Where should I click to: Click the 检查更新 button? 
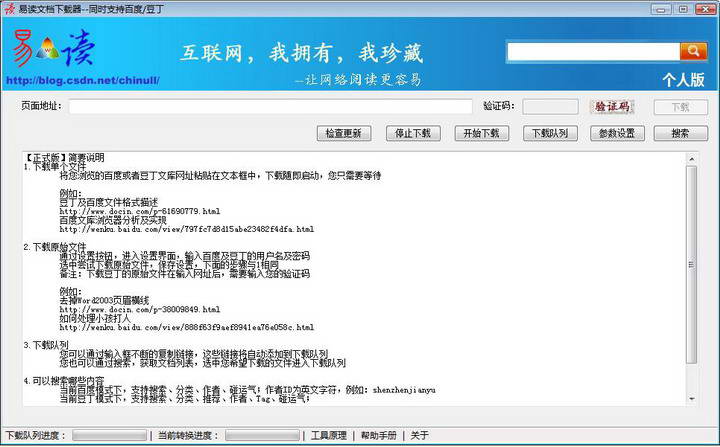point(344,133)
